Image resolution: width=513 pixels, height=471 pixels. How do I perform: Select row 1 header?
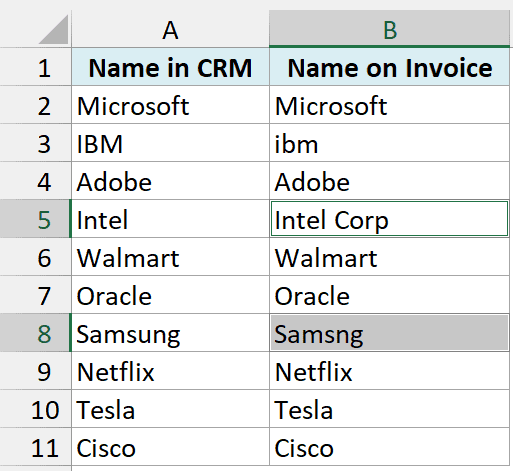click(35, 67)
